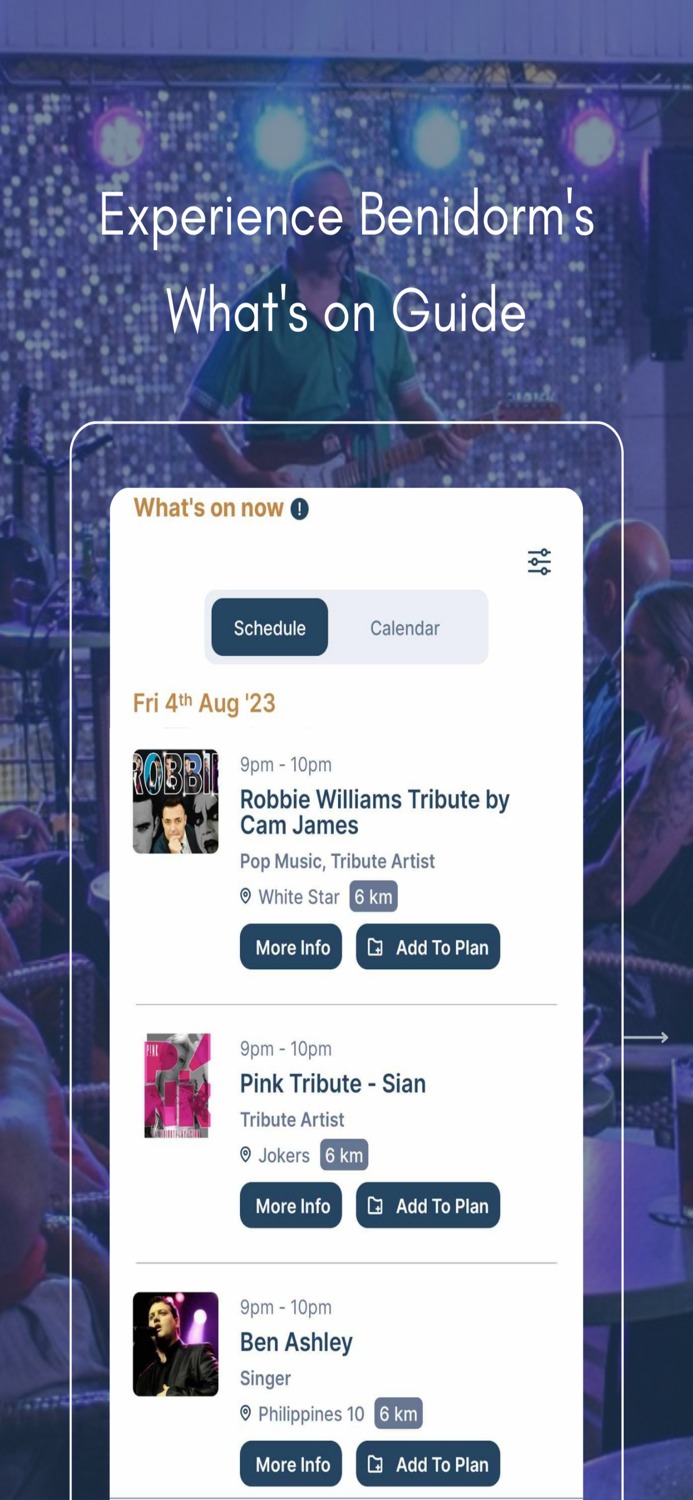Open the Pink Tribute poster thumbnail

tap(178, 1085)
